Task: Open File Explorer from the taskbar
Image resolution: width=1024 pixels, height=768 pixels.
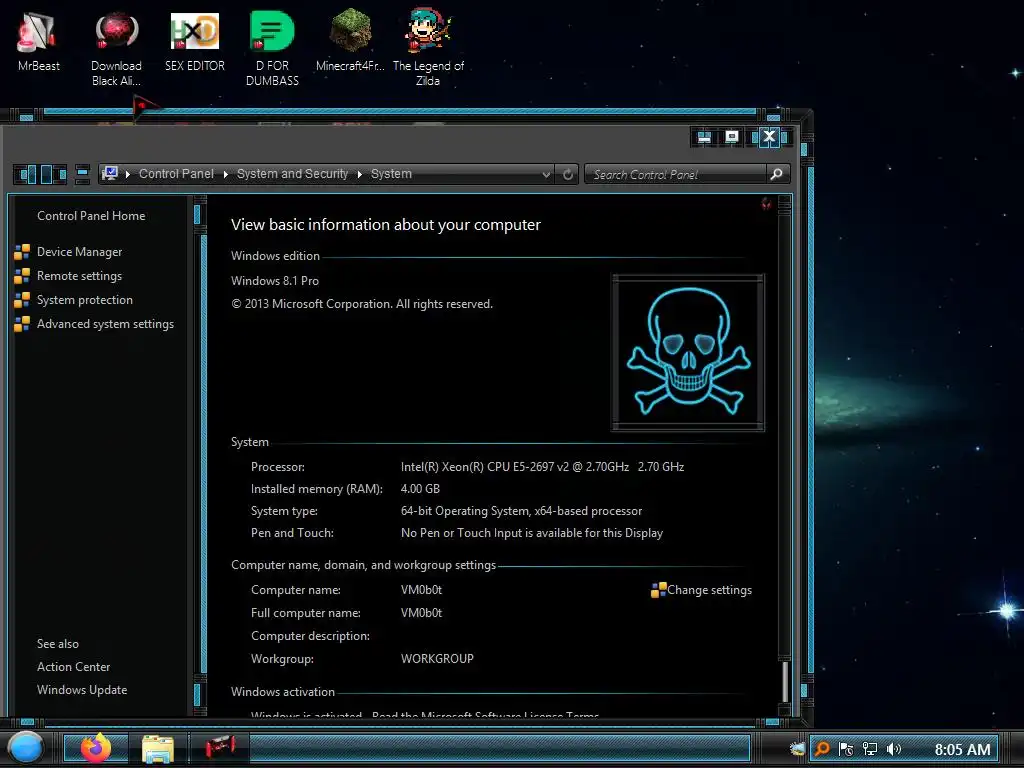Action: 157,749
